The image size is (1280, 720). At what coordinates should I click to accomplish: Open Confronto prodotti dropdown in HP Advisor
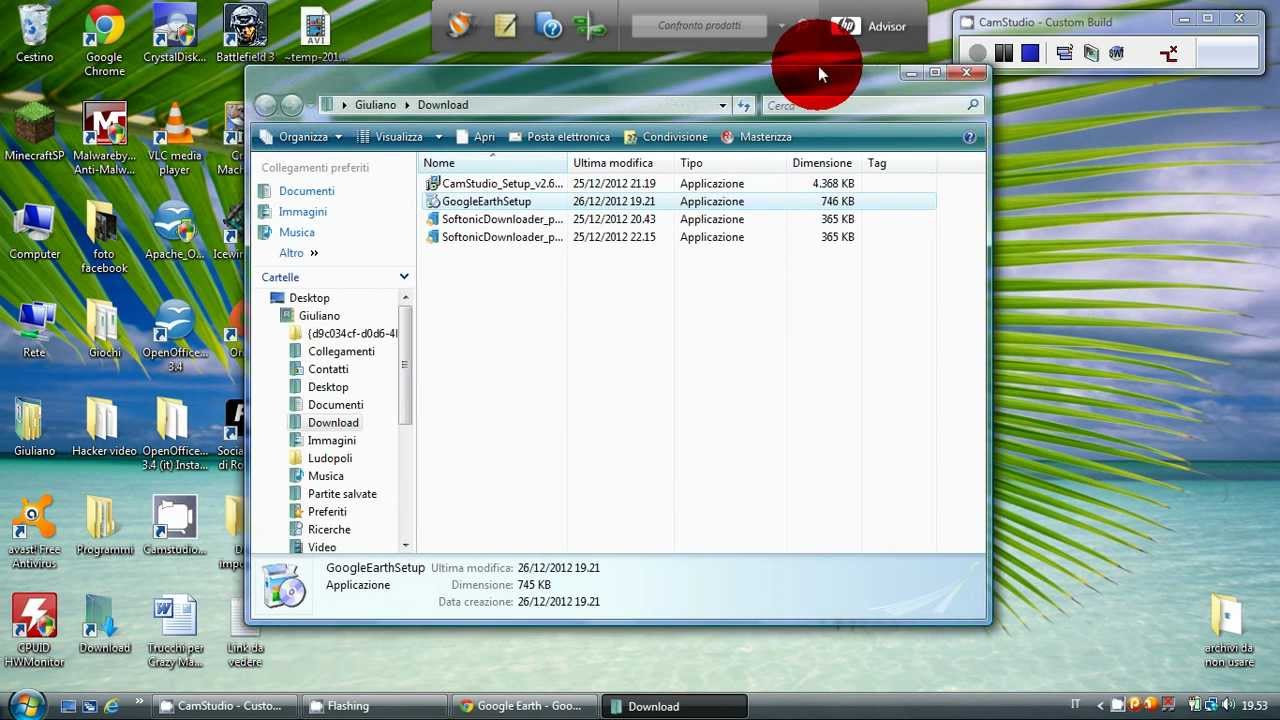click(781, 26)
